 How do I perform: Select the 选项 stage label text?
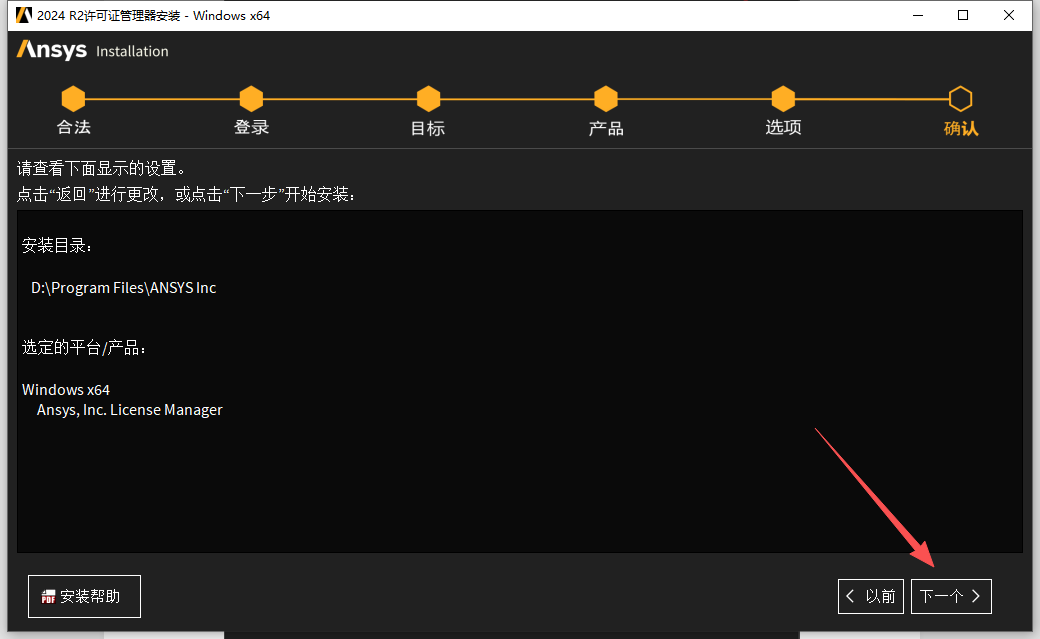783,128
